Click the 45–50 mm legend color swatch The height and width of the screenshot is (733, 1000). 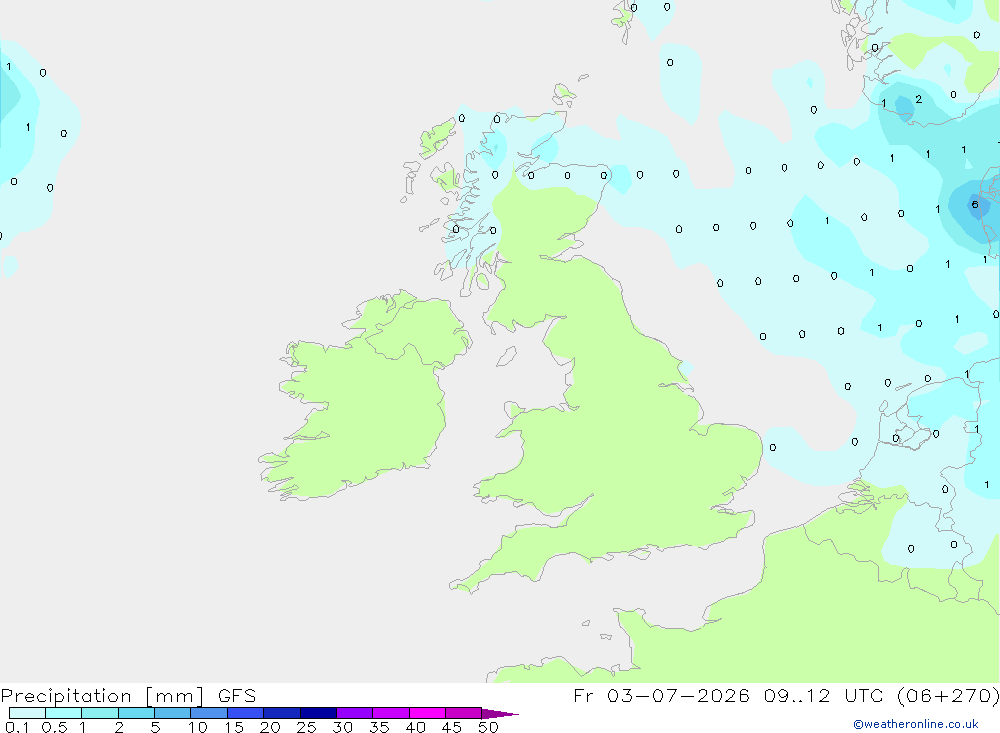464,713
